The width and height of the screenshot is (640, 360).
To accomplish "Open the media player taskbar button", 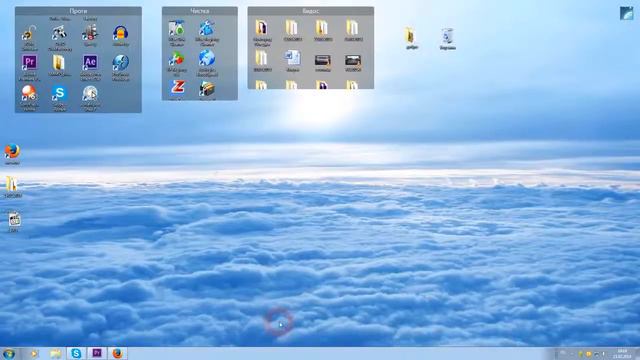I will [34, 353].
